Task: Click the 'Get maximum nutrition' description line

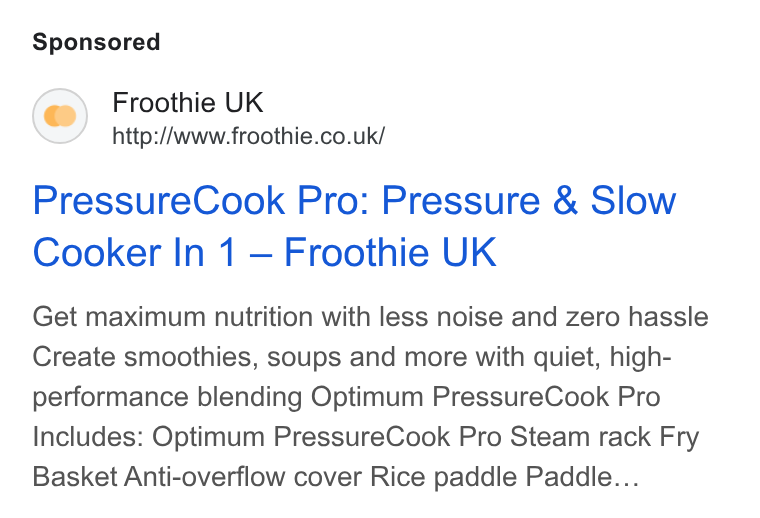Action: tap(370, 317)
